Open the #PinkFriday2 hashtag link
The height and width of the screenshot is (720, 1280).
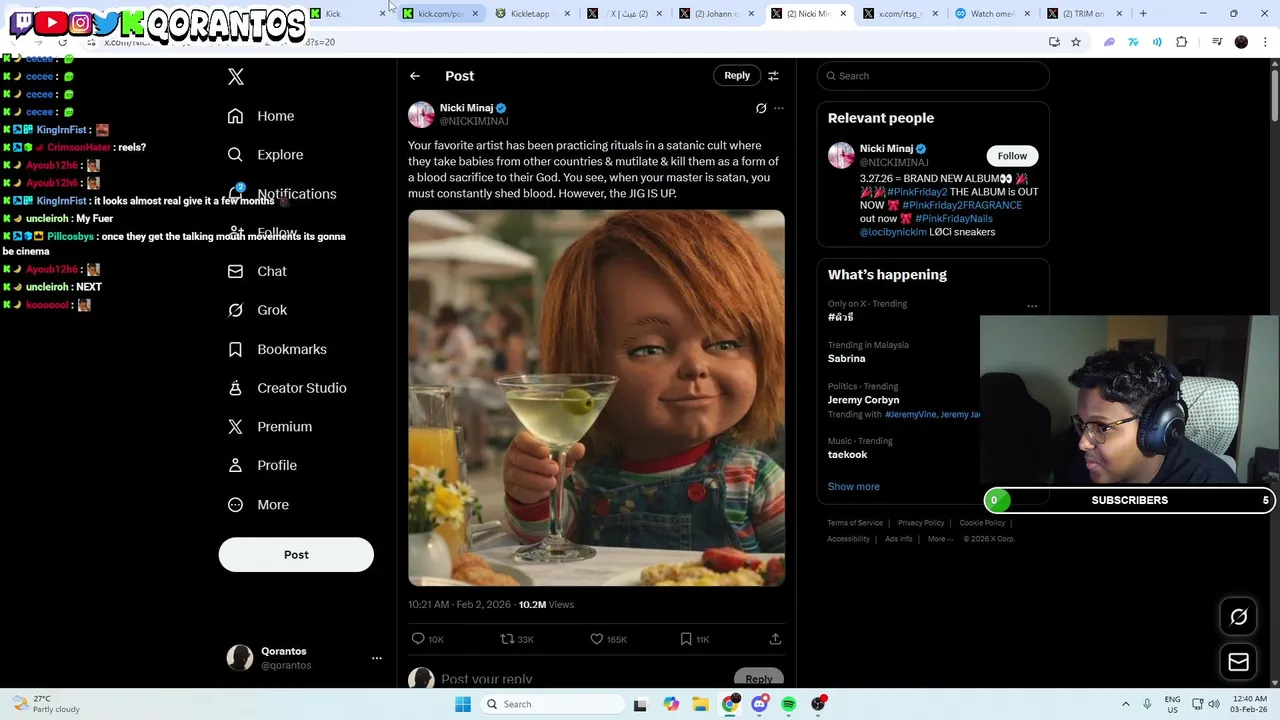(x=917, y=192)
